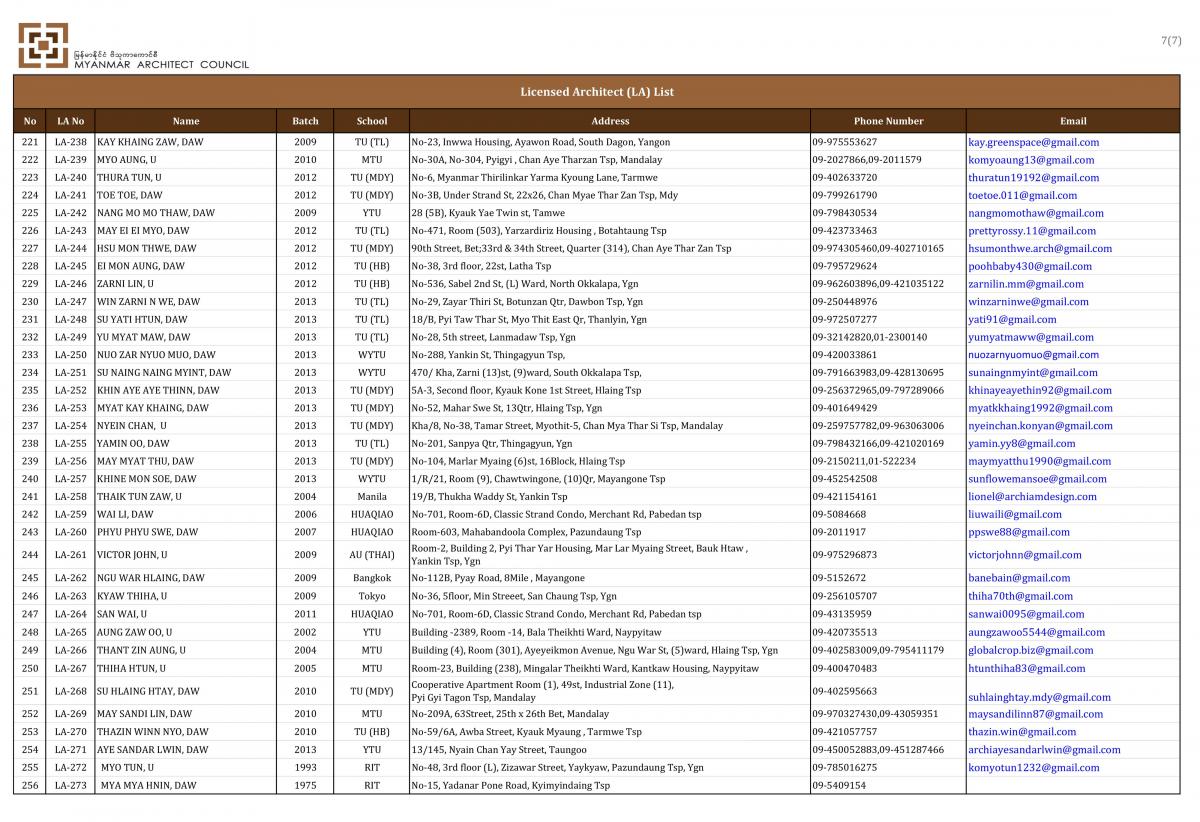This screenshot has width=1200, height=822.
Task: Select address '19/B, Thukha Waddy St, Yankin Tsp'
Action: [490, 497]
